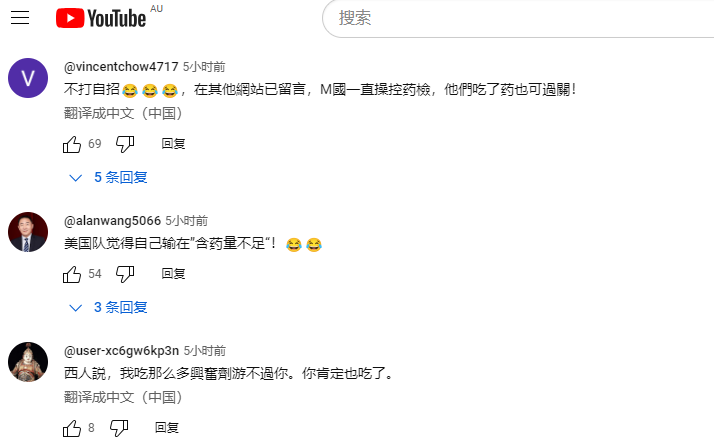The width and height of the screenshot is (714, 445).
Task: Reply to alanwang5066 via 回复
Action: tap(173, 274)
